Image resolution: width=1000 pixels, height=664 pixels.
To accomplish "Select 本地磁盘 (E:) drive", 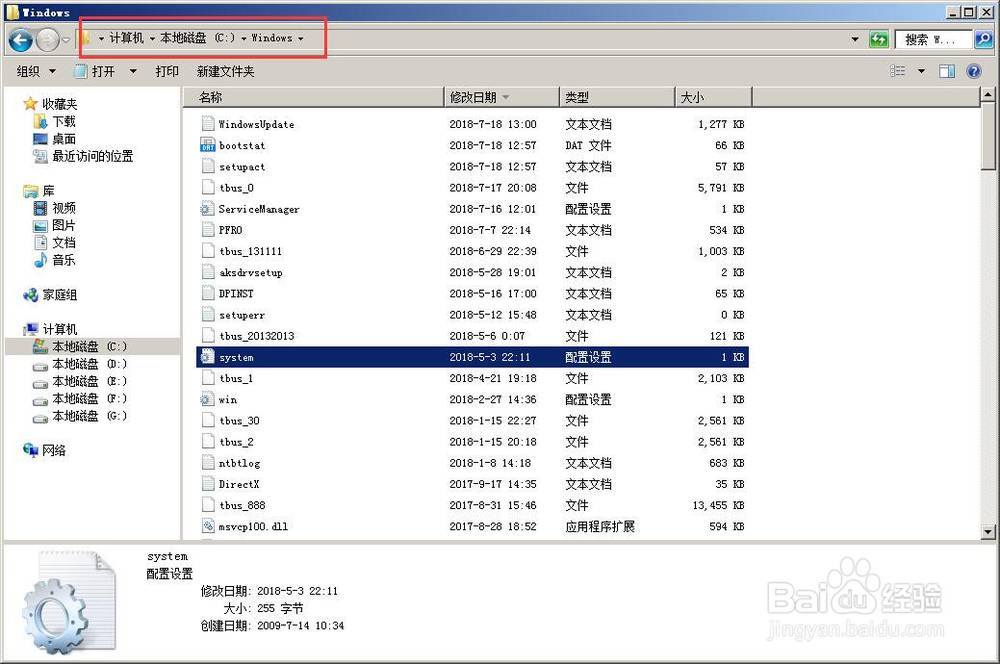I will click(x=80, y=381).
